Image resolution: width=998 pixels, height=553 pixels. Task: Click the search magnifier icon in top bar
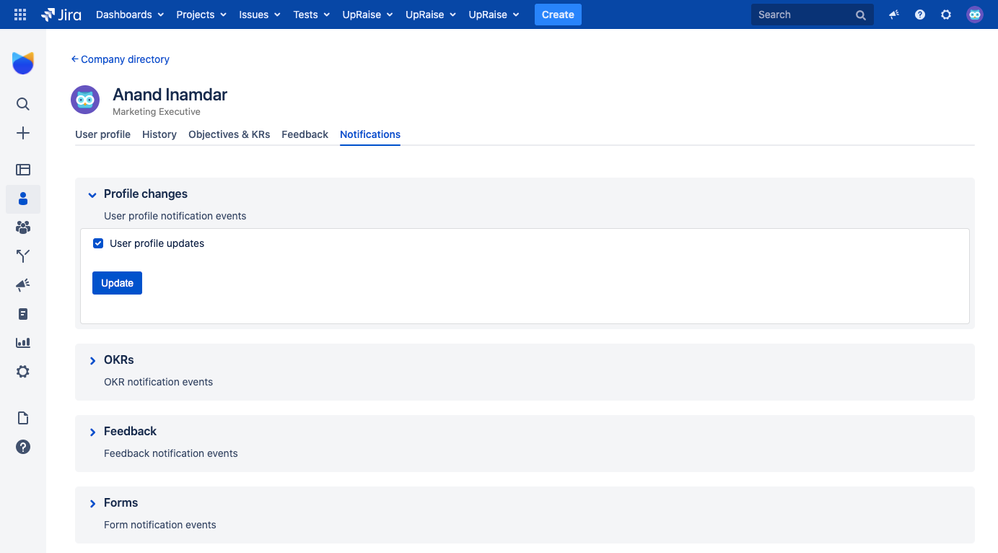(x=861, y=15)
